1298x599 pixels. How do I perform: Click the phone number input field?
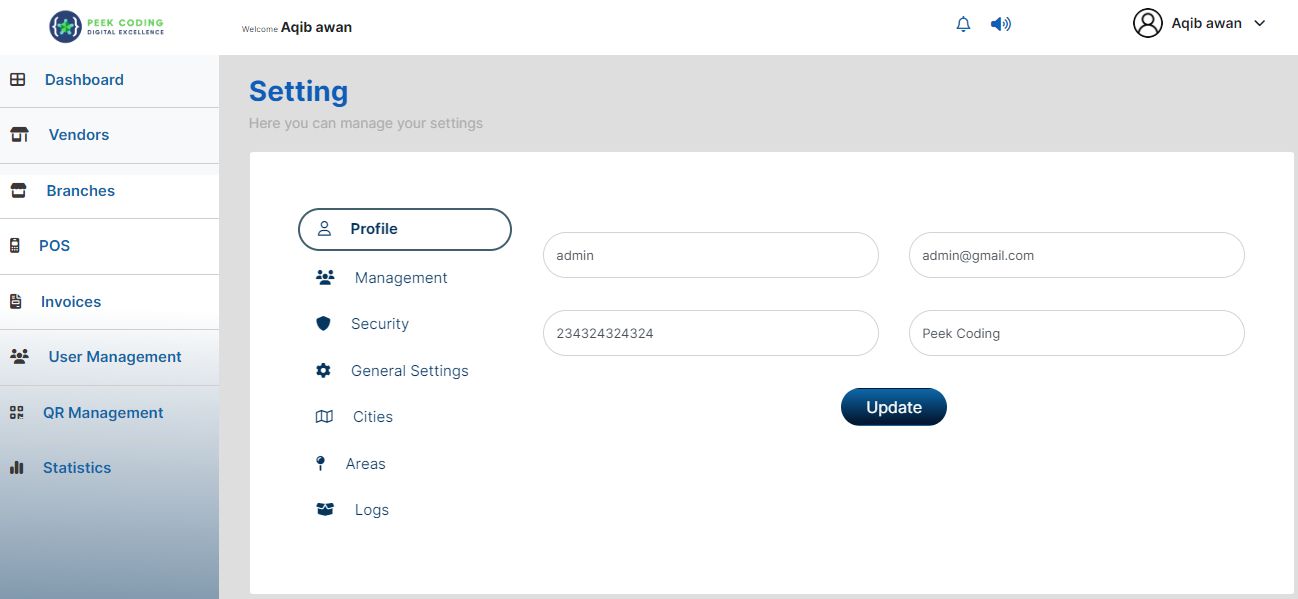(710, 334)
